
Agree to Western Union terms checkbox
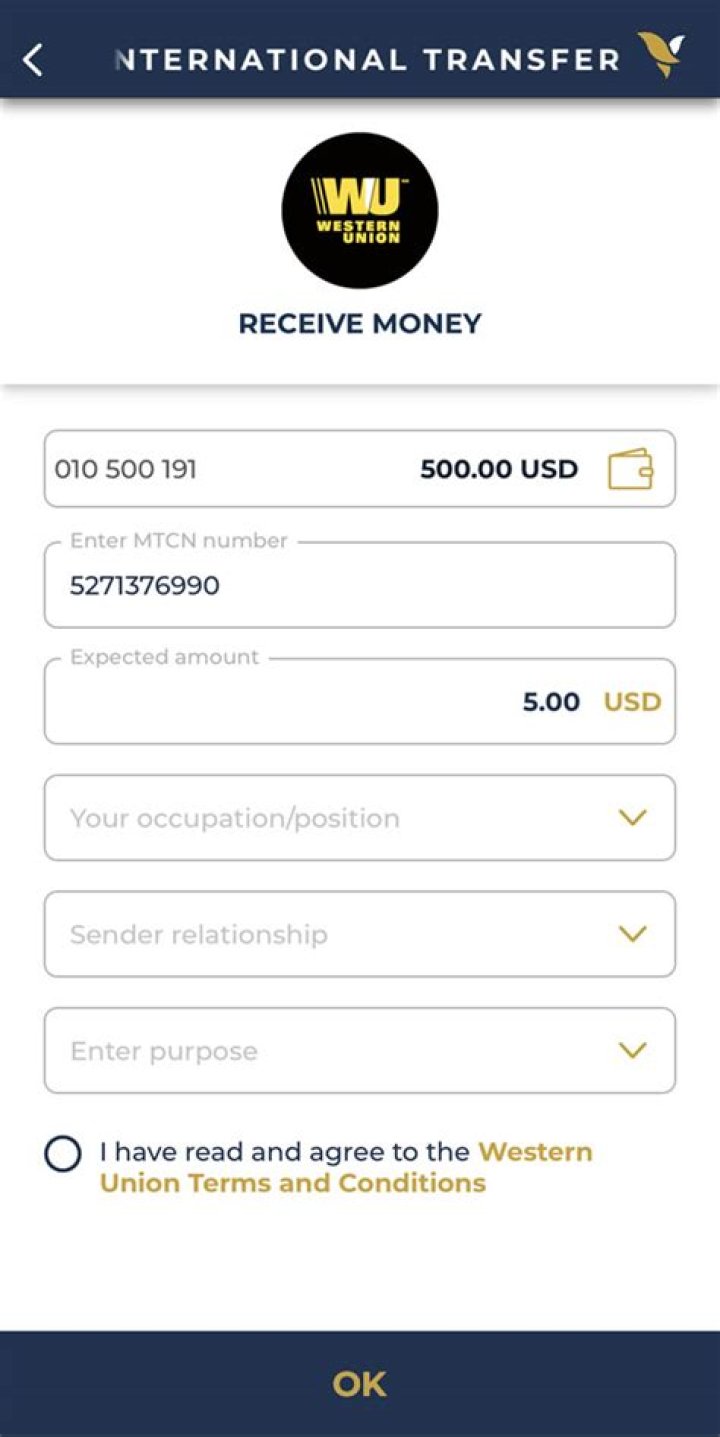point(63,1153)
